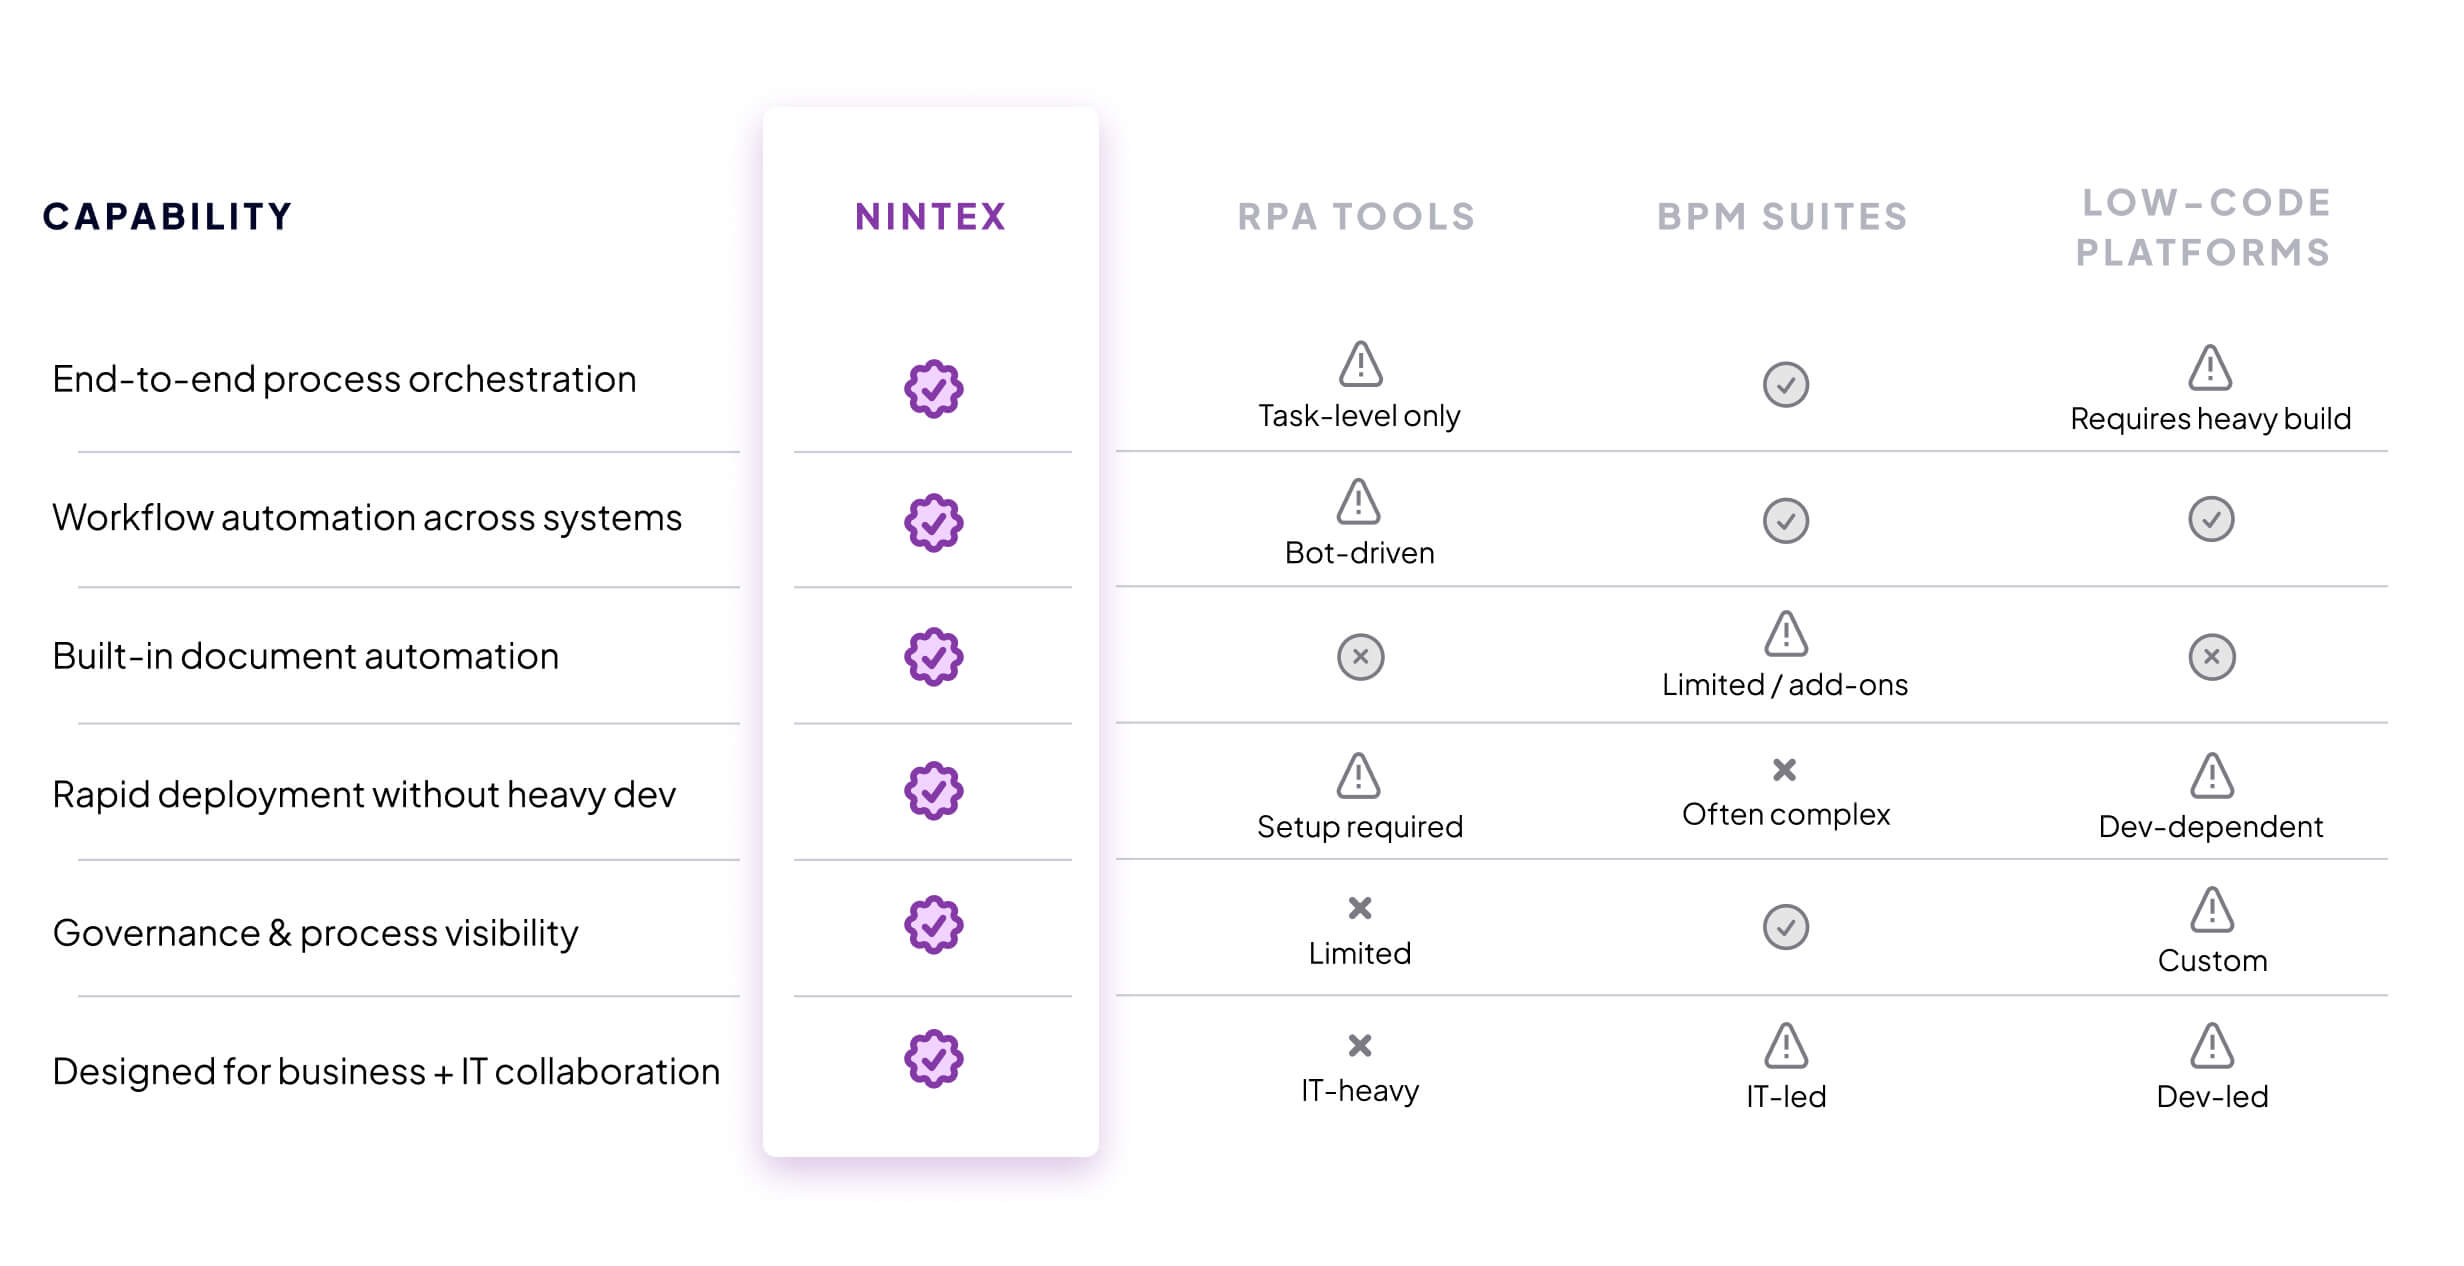The height and width of the screenshot is (1266, 2464).
Task: Click warning triangle above Bot-driven
Action: click(1358, 501)
